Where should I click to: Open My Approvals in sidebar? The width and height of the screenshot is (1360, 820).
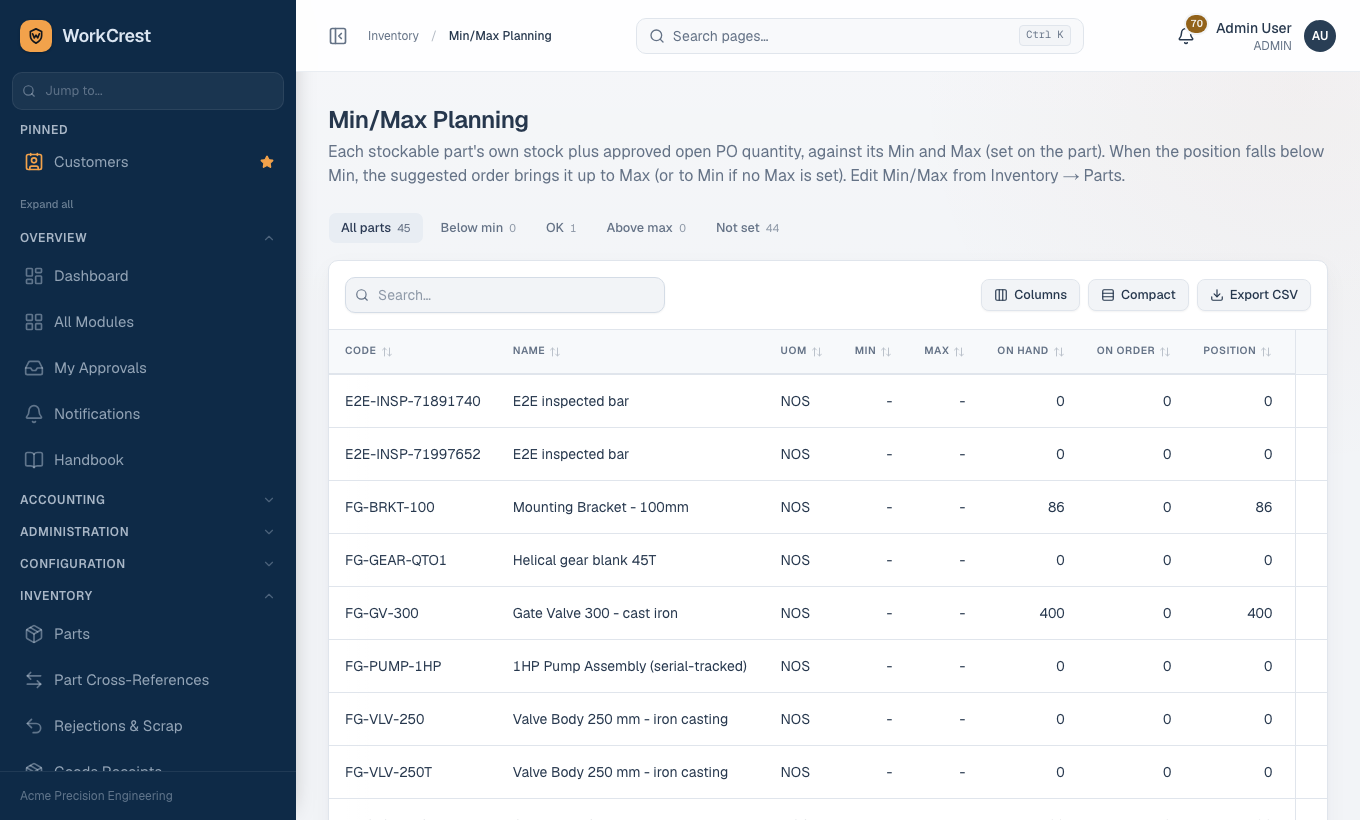point(148,368)
